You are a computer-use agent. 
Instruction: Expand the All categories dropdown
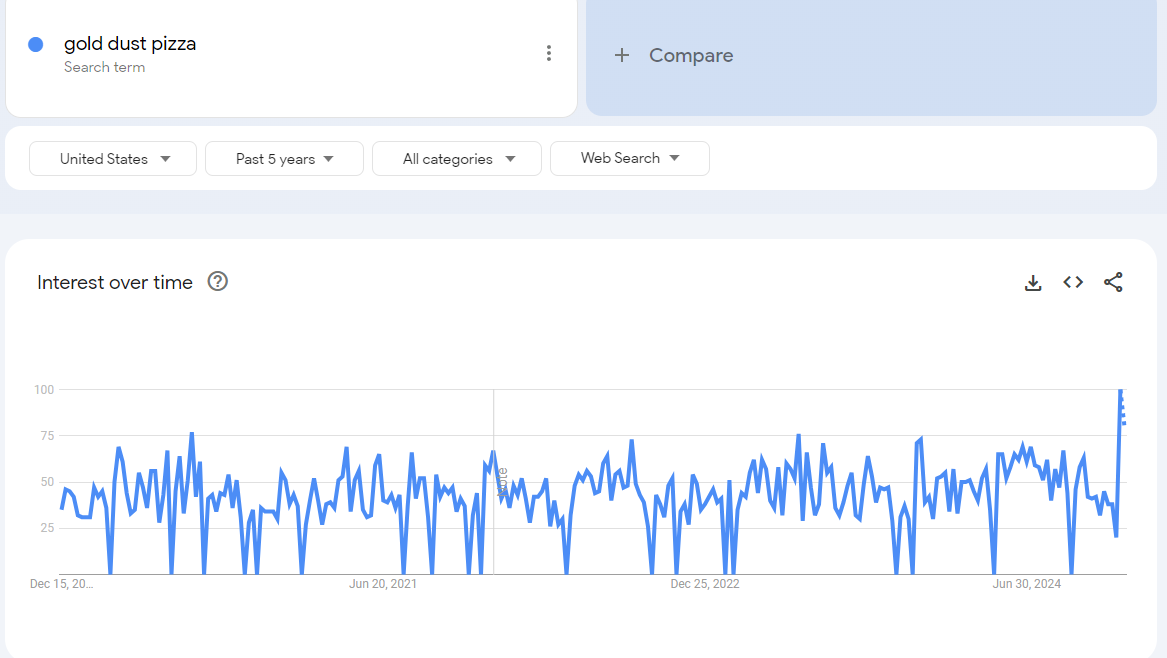click(457, 159)
